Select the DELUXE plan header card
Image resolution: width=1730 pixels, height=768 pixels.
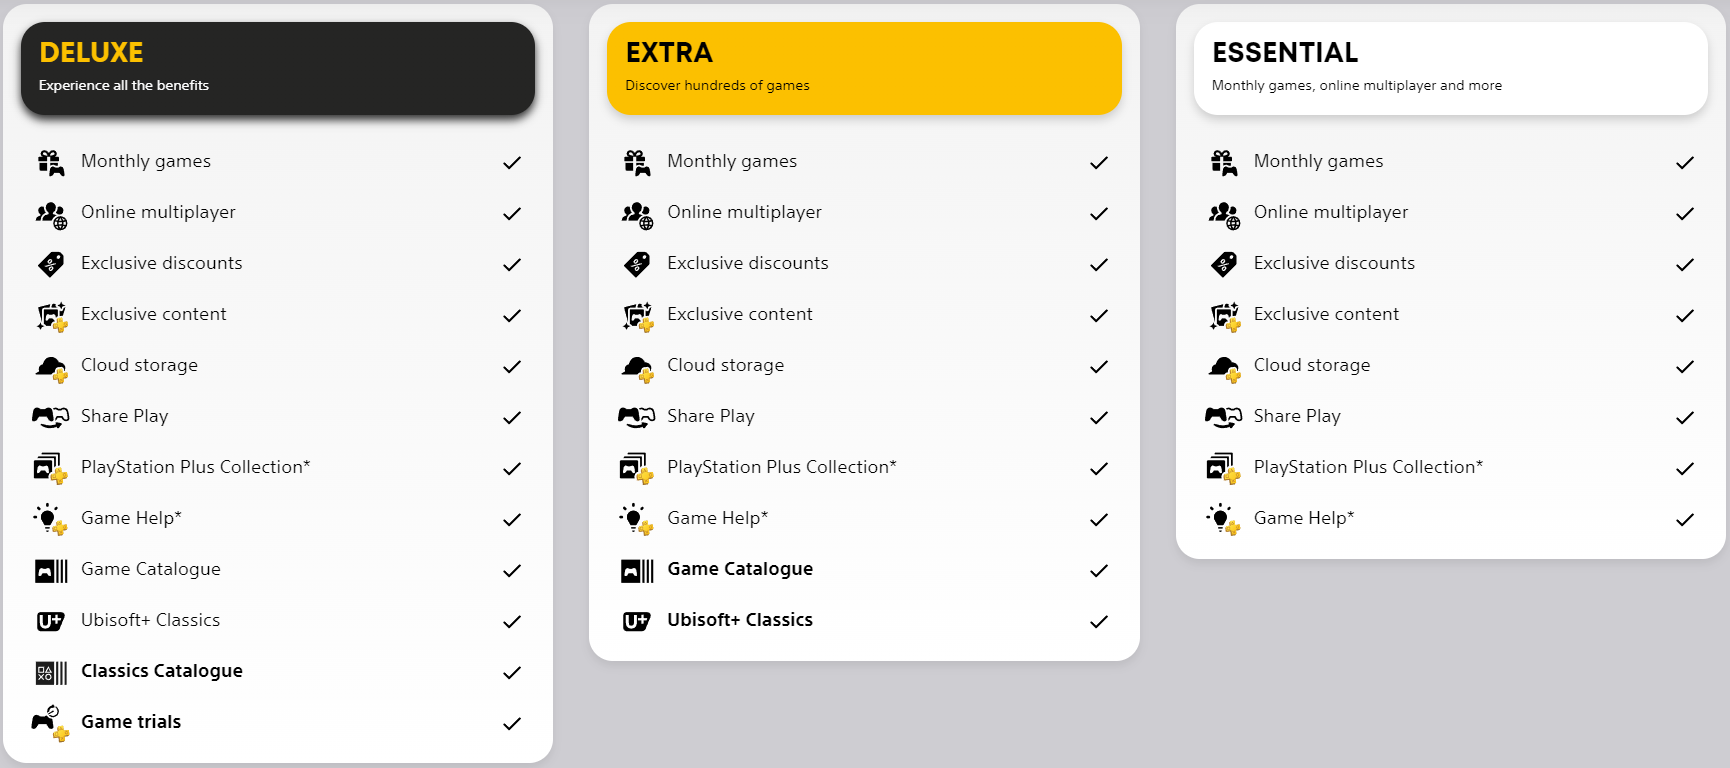coord(278,68)
